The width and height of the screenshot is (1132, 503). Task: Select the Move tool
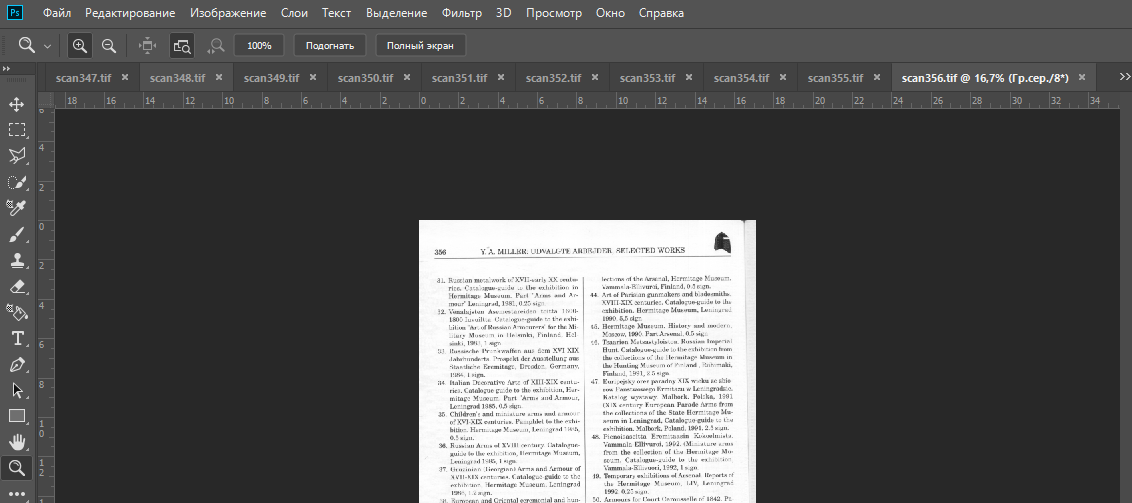coord(17,104)
